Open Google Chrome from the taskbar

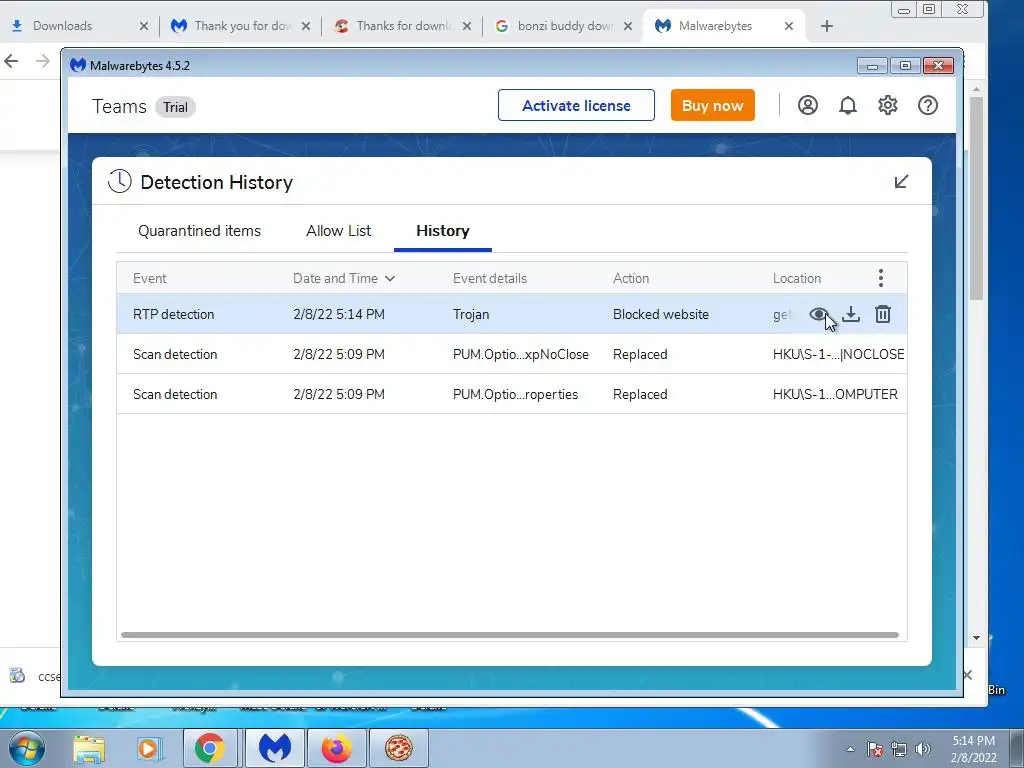(210, 748)
